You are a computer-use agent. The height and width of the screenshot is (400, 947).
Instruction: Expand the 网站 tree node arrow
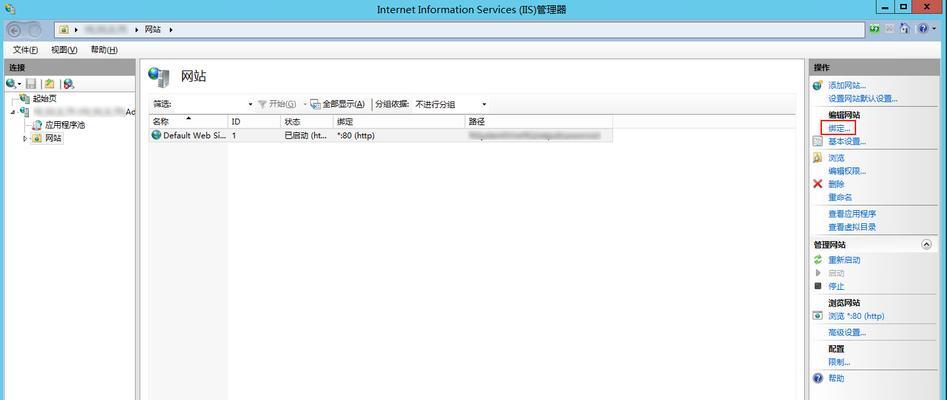pyautogui.click(x=25, y=138)
